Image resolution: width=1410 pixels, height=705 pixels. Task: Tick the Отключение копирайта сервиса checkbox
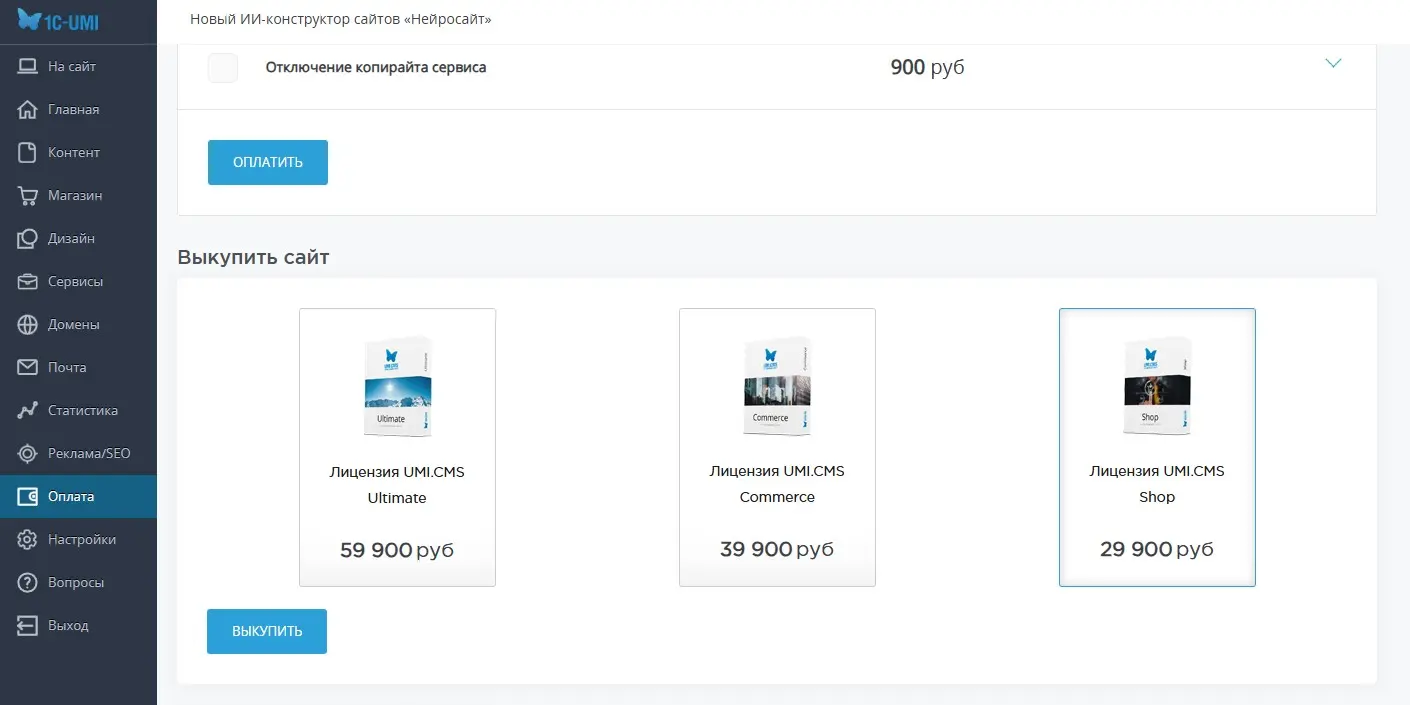(223, 68)
